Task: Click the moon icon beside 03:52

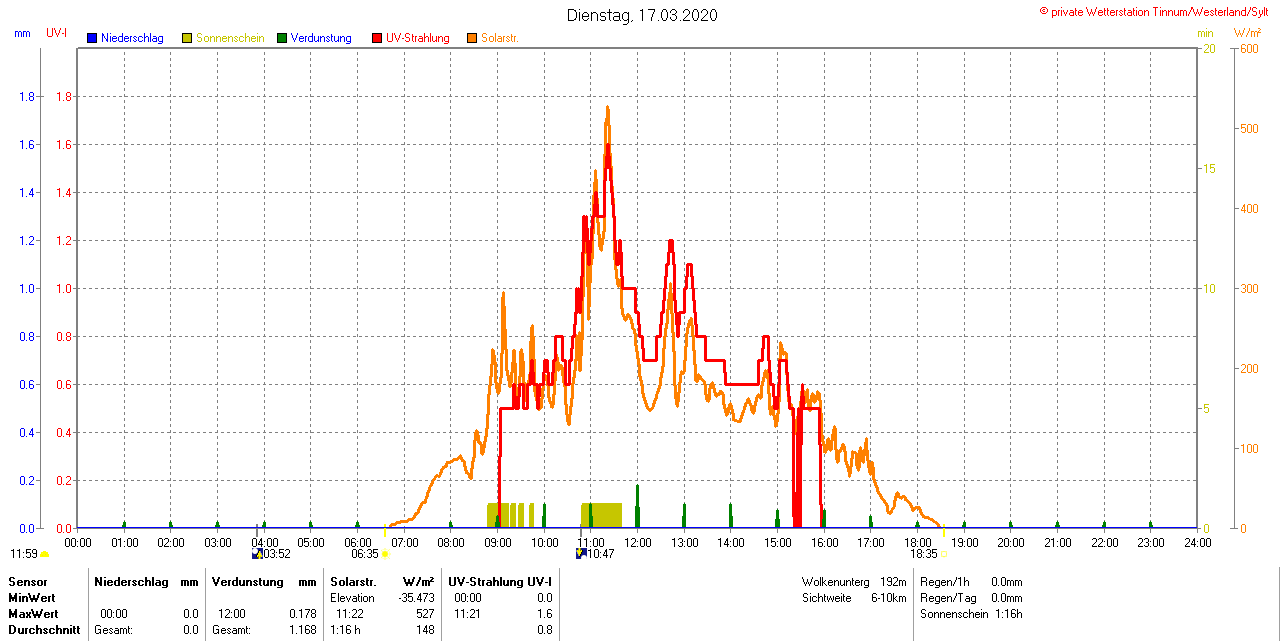Action: click(x=257, y=553)
